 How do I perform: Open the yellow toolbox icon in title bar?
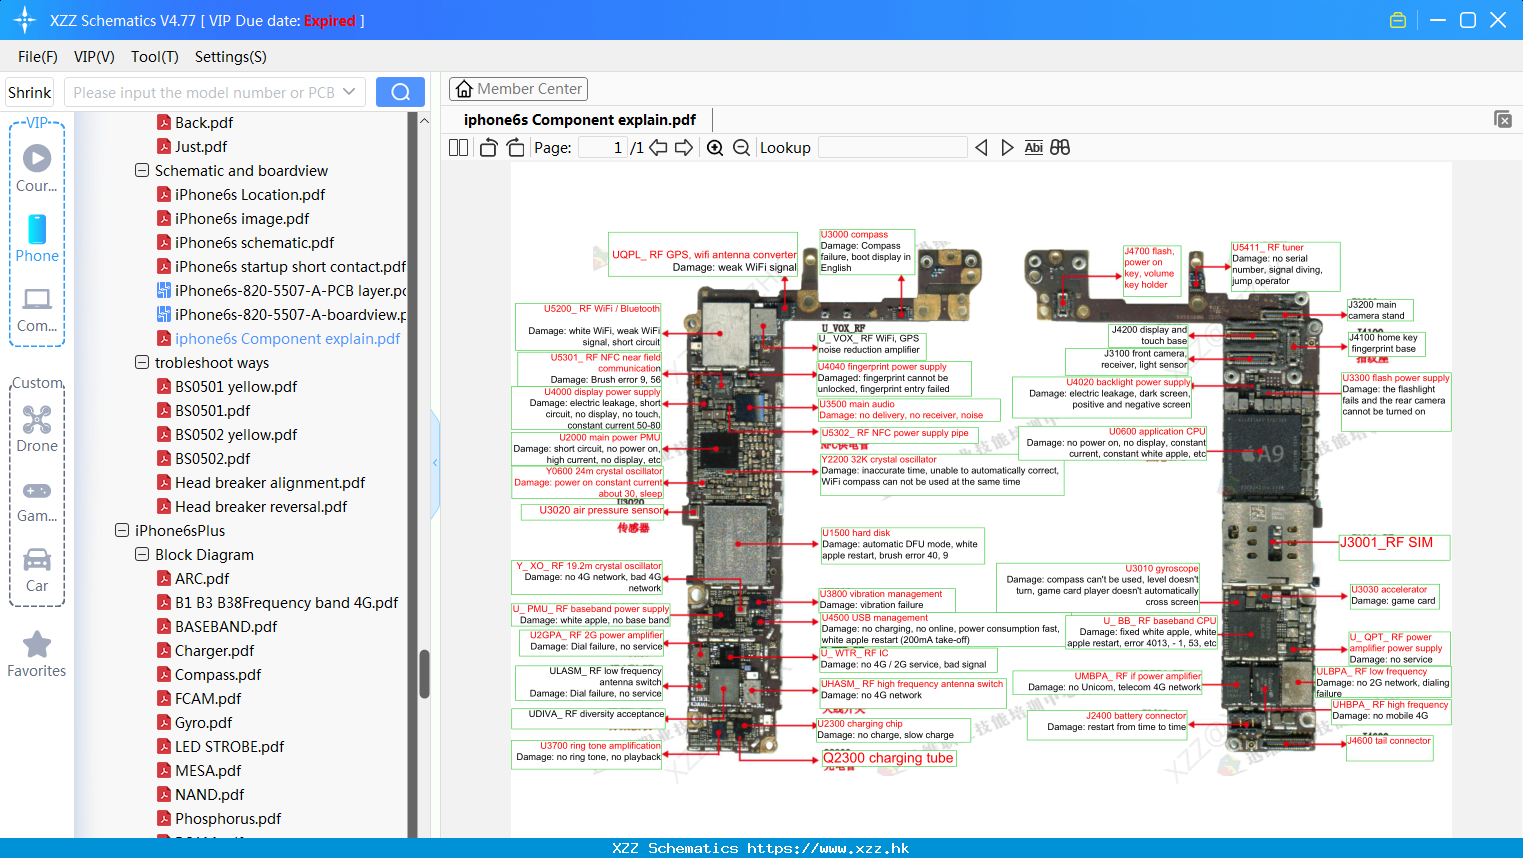[1398, 20]
